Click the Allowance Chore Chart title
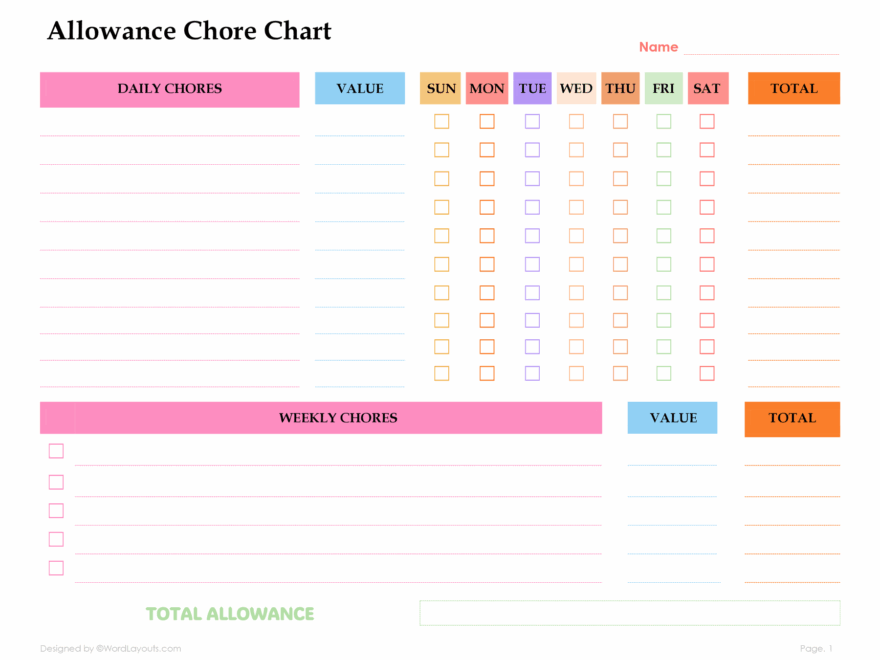Screen dimensions: 880x660 (x=189, y=31)
